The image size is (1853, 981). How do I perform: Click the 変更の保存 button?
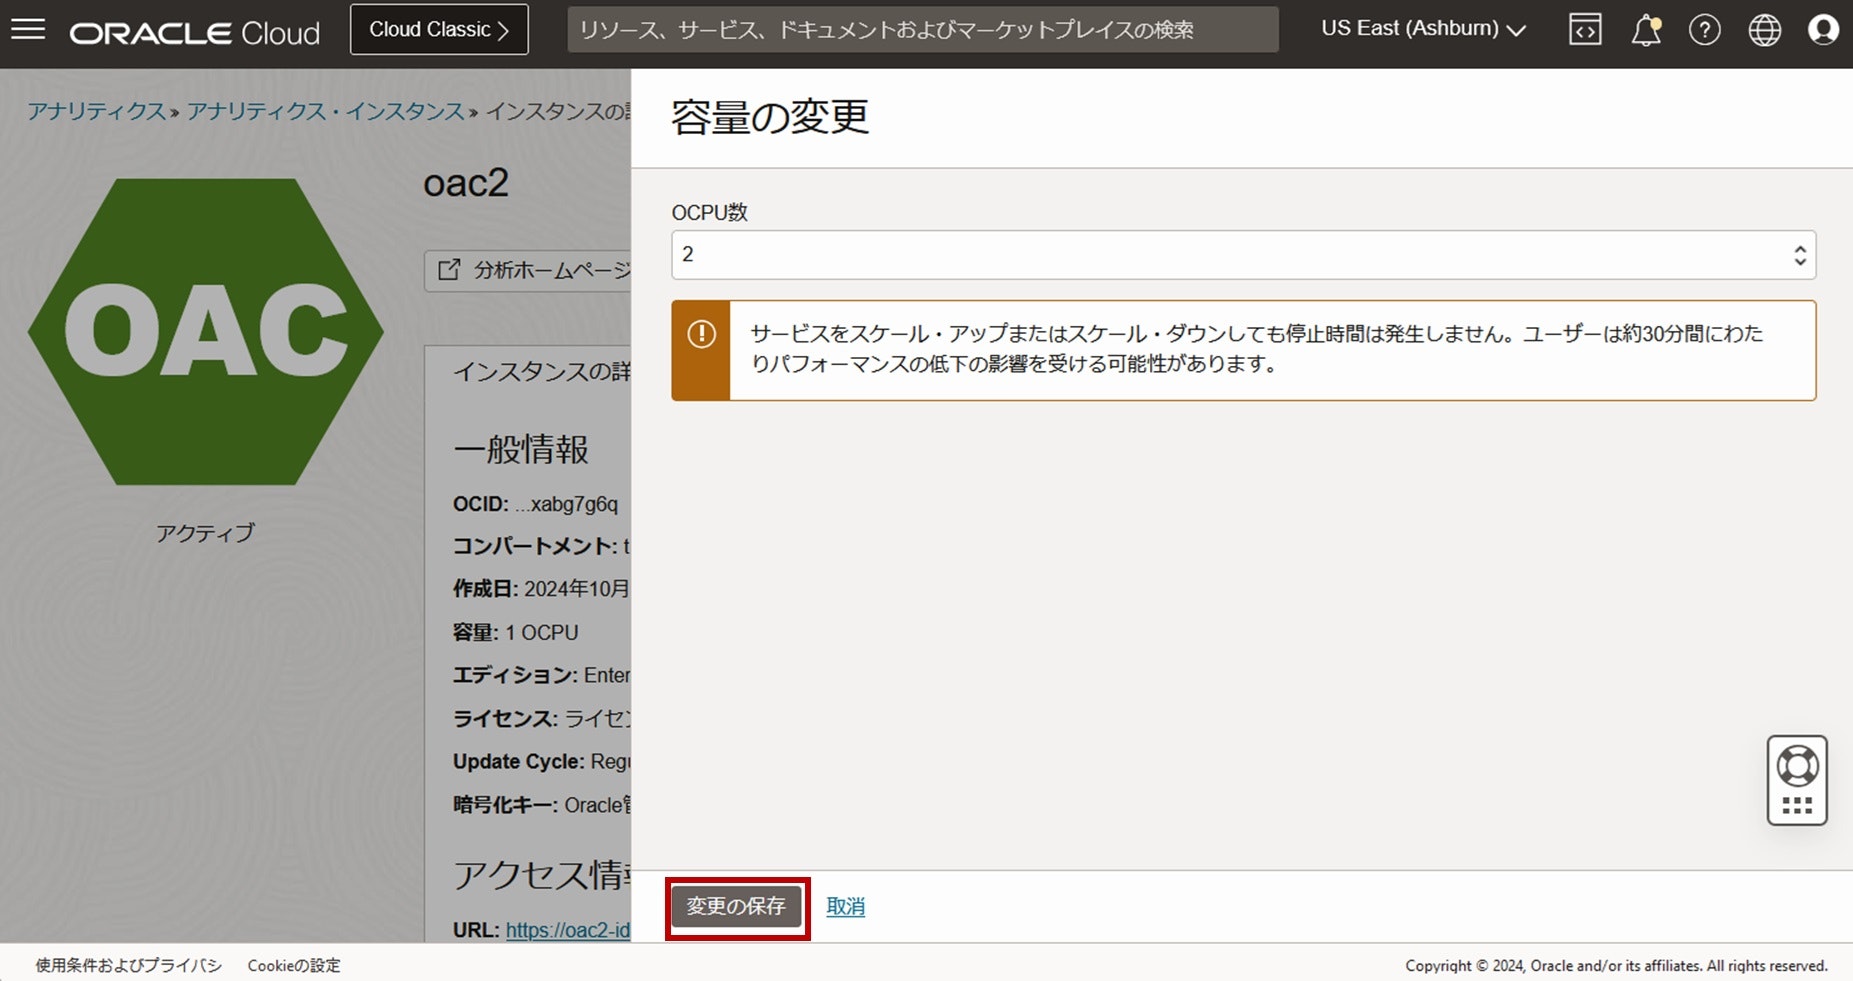736,907
